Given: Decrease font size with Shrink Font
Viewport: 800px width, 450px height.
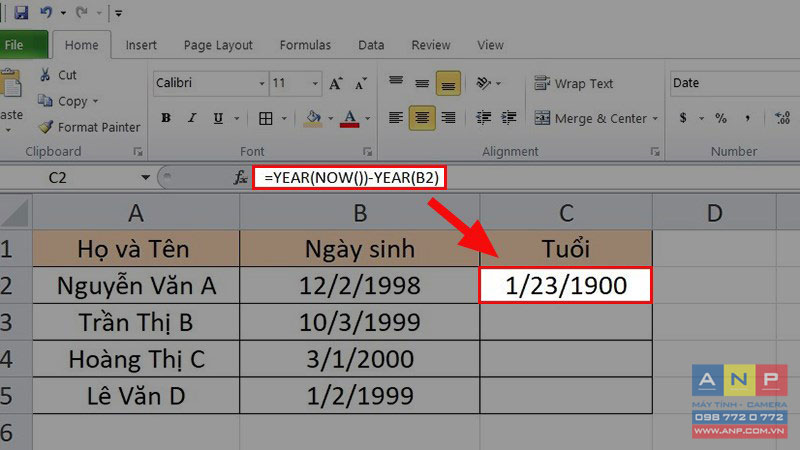Looking at the screenshot, I should click(x=360, y=83).
